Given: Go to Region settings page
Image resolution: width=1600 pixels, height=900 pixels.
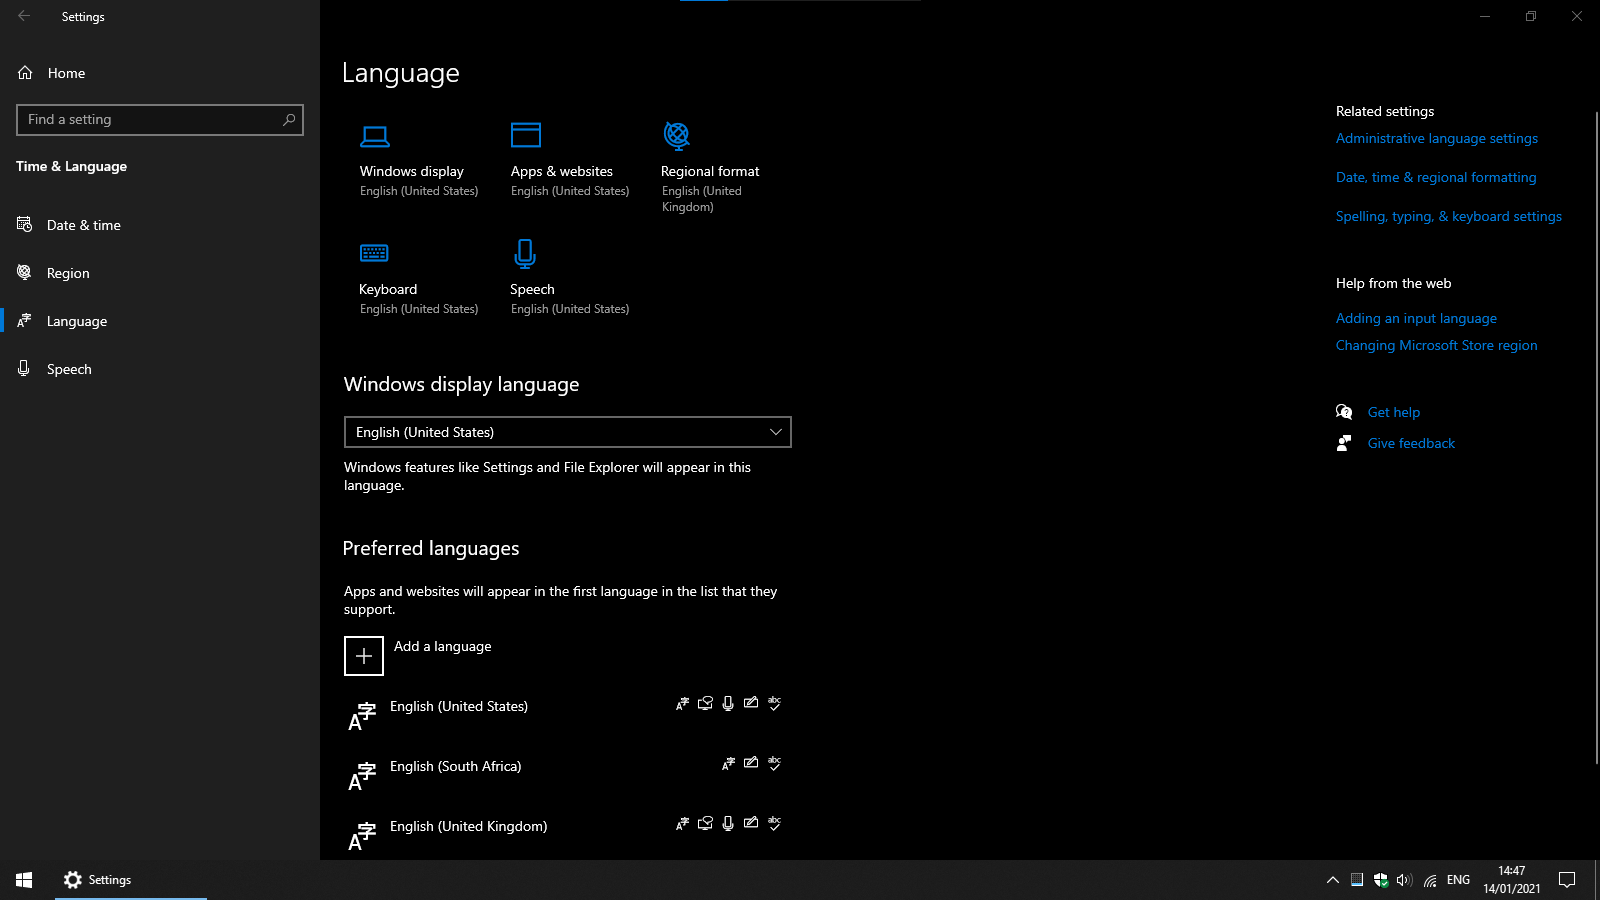Looking at the screenshot, I should [x=160, y=273].
